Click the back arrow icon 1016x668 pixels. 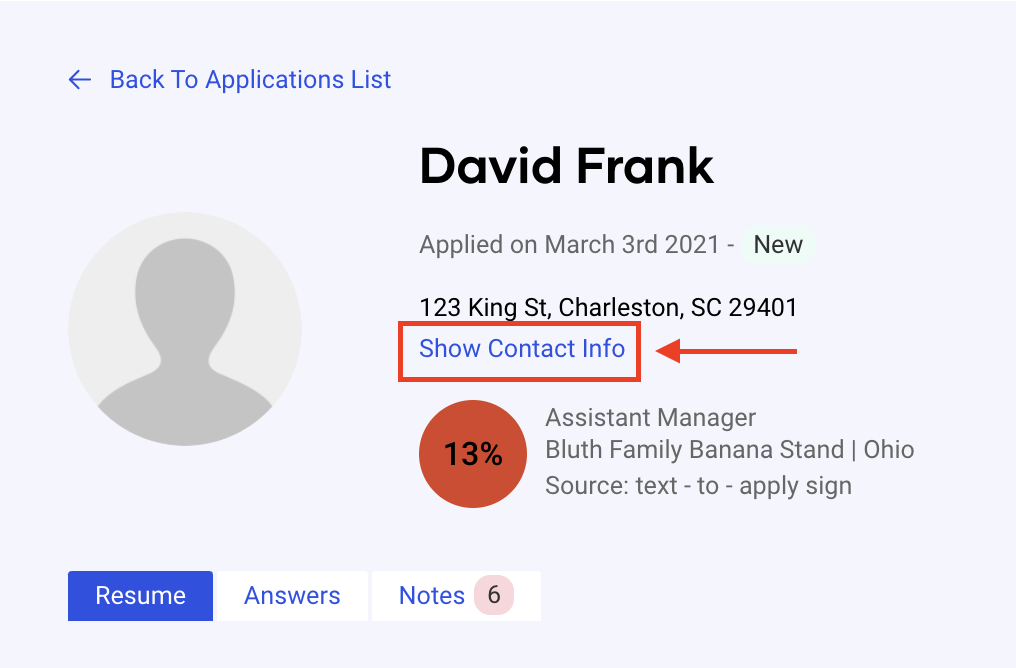(x=80, y=80)
